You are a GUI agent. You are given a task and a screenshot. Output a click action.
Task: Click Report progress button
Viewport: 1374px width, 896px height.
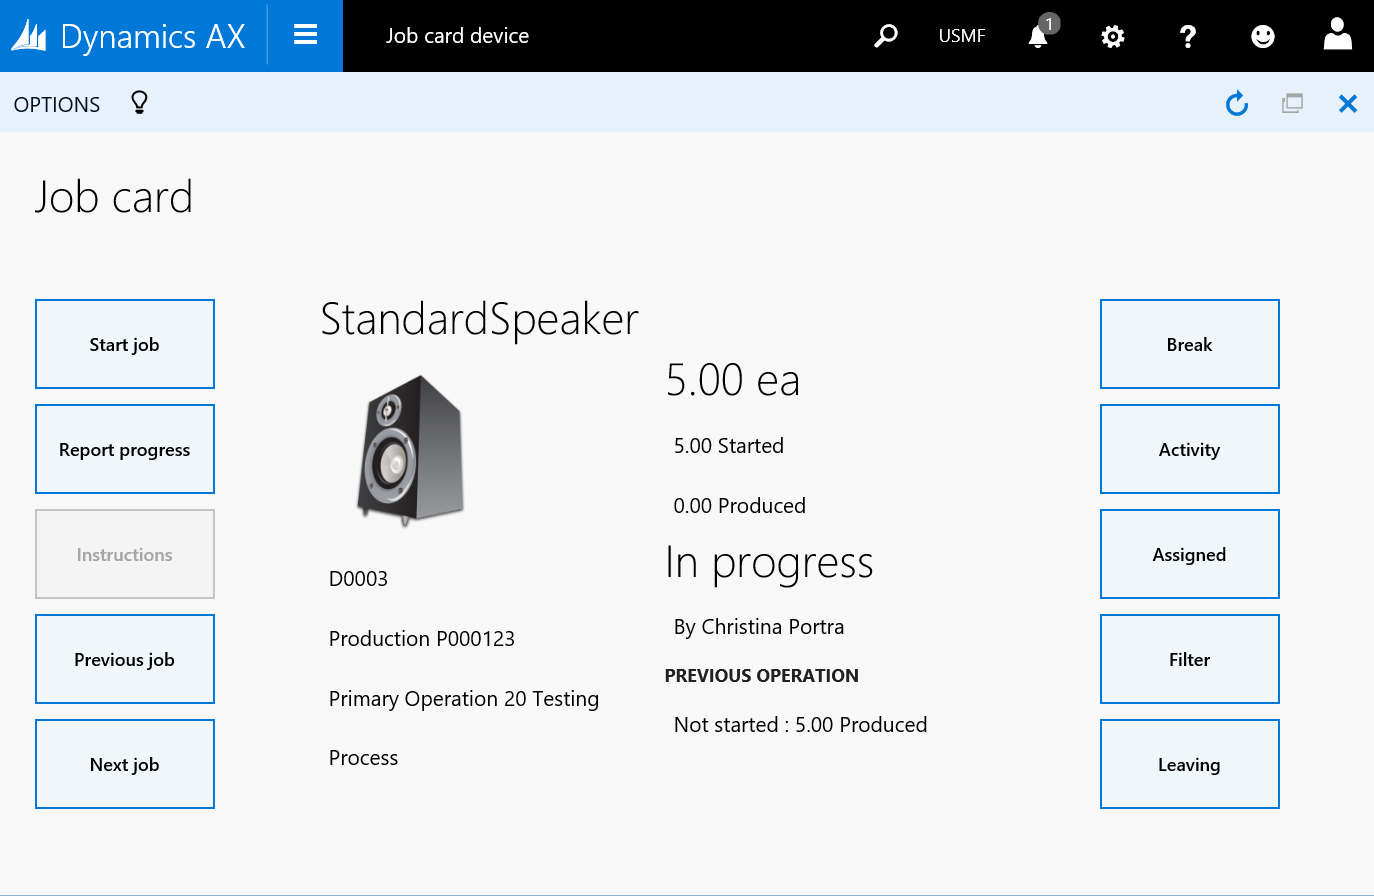pos(125,449)
